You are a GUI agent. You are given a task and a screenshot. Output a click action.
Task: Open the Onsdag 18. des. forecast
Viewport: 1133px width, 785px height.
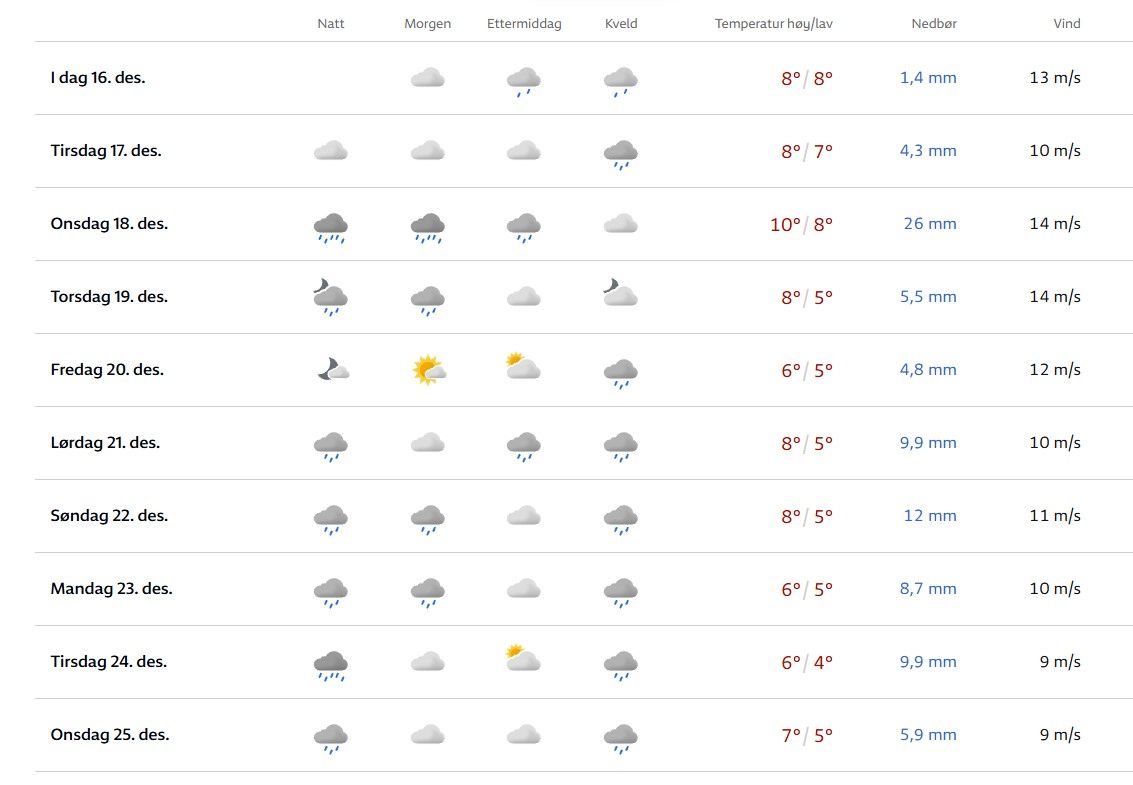(109, 224)
